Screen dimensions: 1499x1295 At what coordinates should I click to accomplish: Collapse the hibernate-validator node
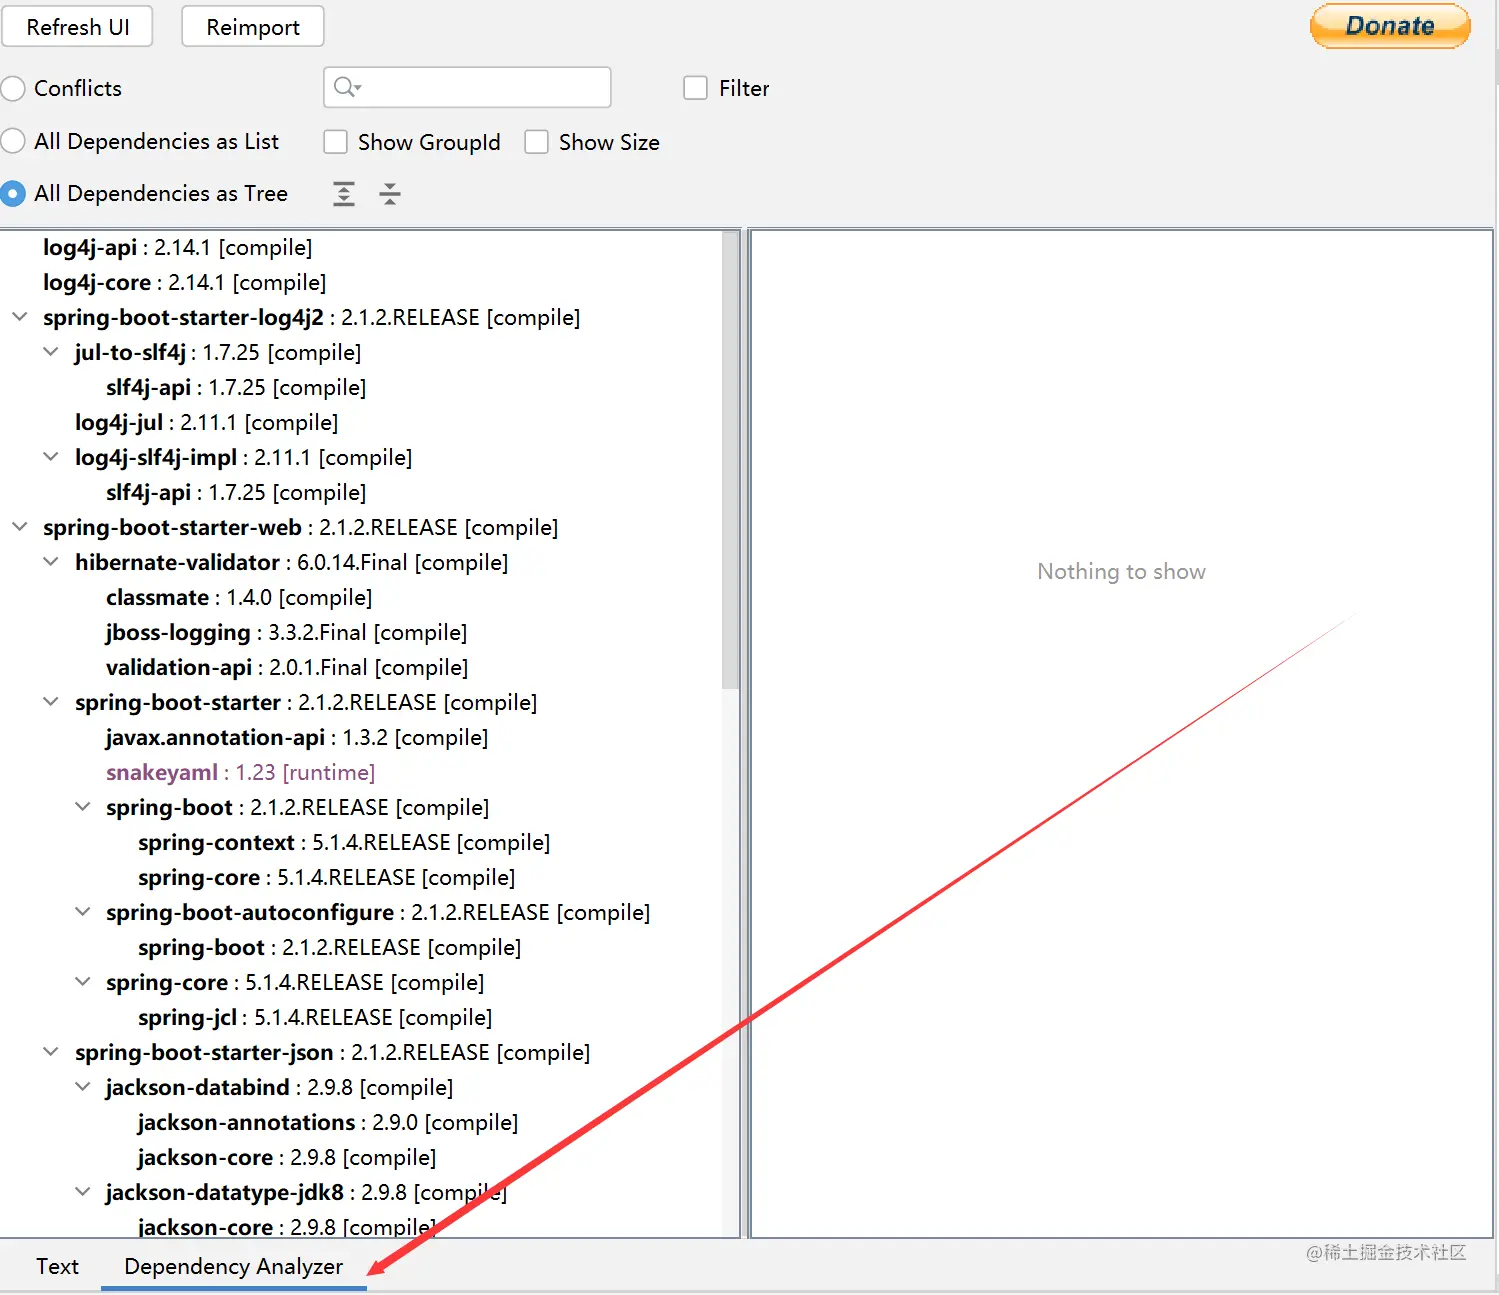51,562
